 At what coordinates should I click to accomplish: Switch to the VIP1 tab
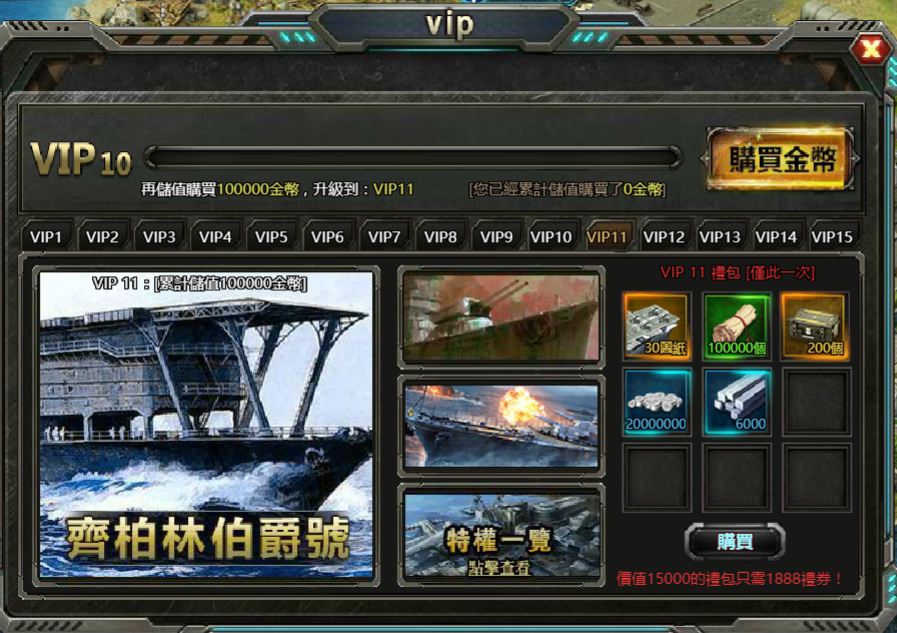coord(46,237)
